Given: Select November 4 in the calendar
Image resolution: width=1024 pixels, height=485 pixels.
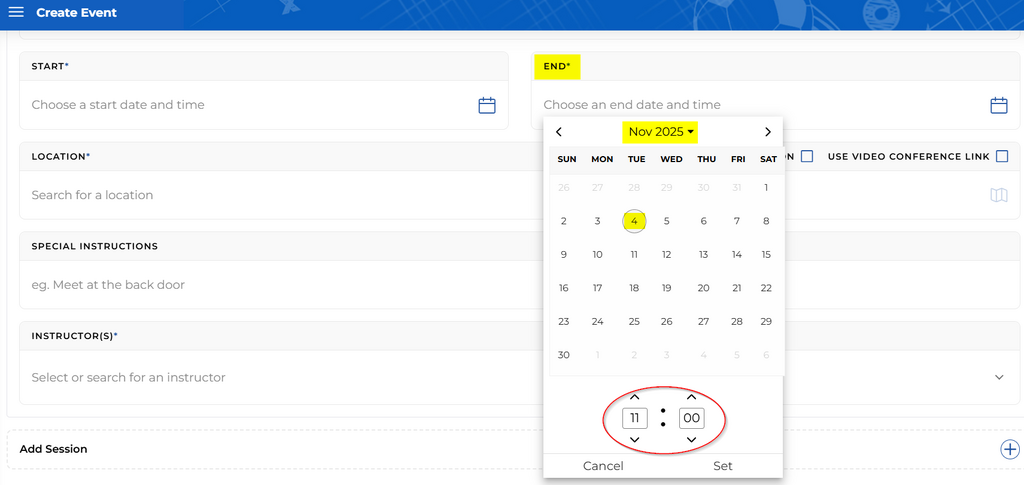Looking at the screenshot, I should pyautogui.click(x=634, y=221).
